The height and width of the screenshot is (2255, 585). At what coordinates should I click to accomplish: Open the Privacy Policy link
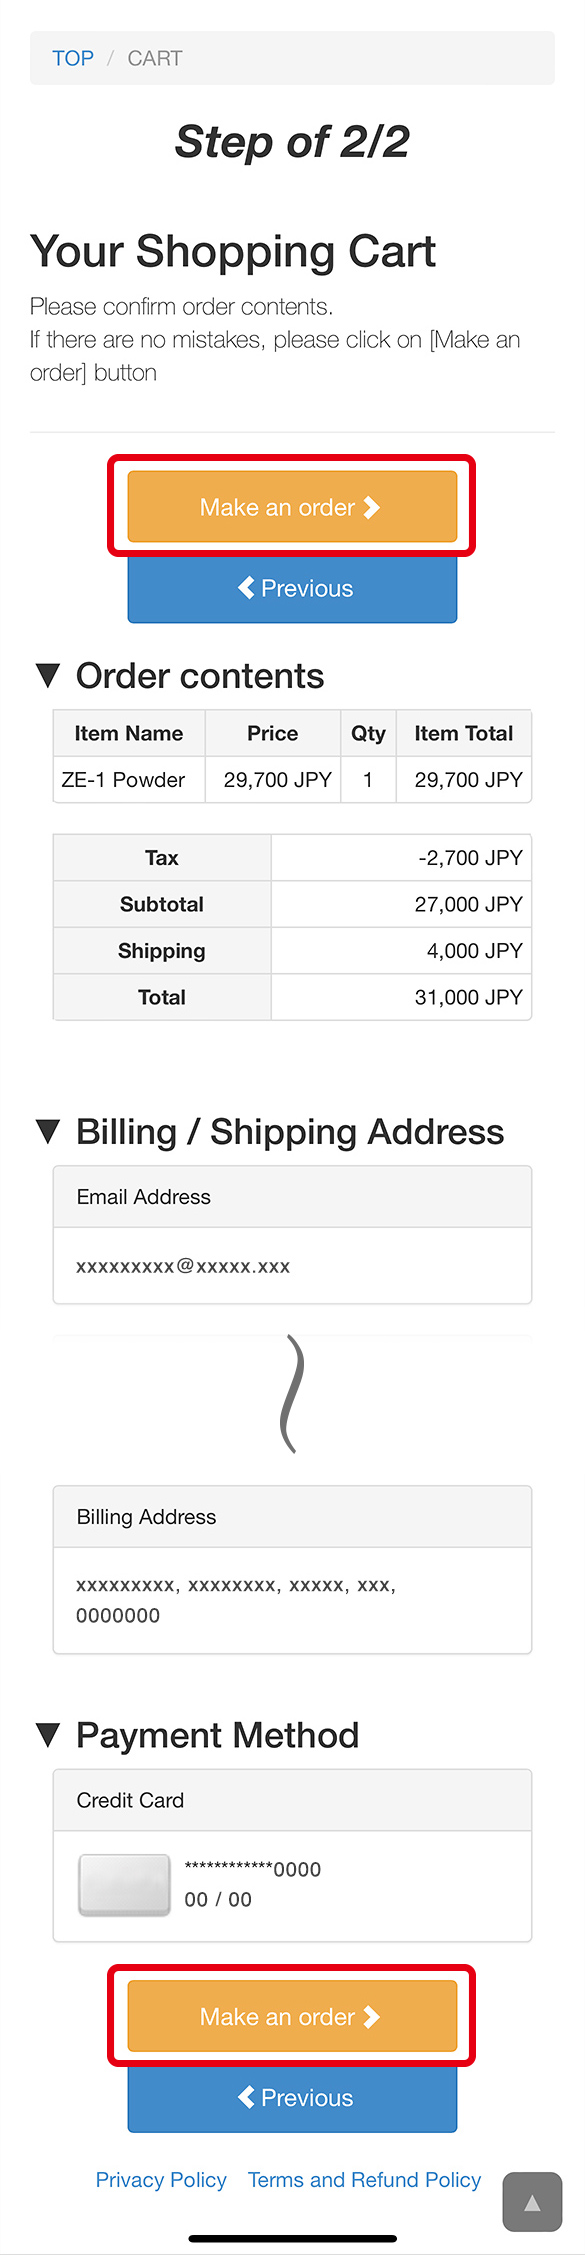click(161, 2180)
